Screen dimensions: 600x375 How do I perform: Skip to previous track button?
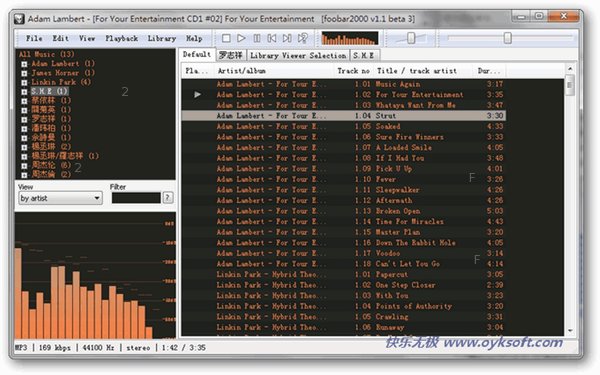pyautogui.click(x=272, y=38)
